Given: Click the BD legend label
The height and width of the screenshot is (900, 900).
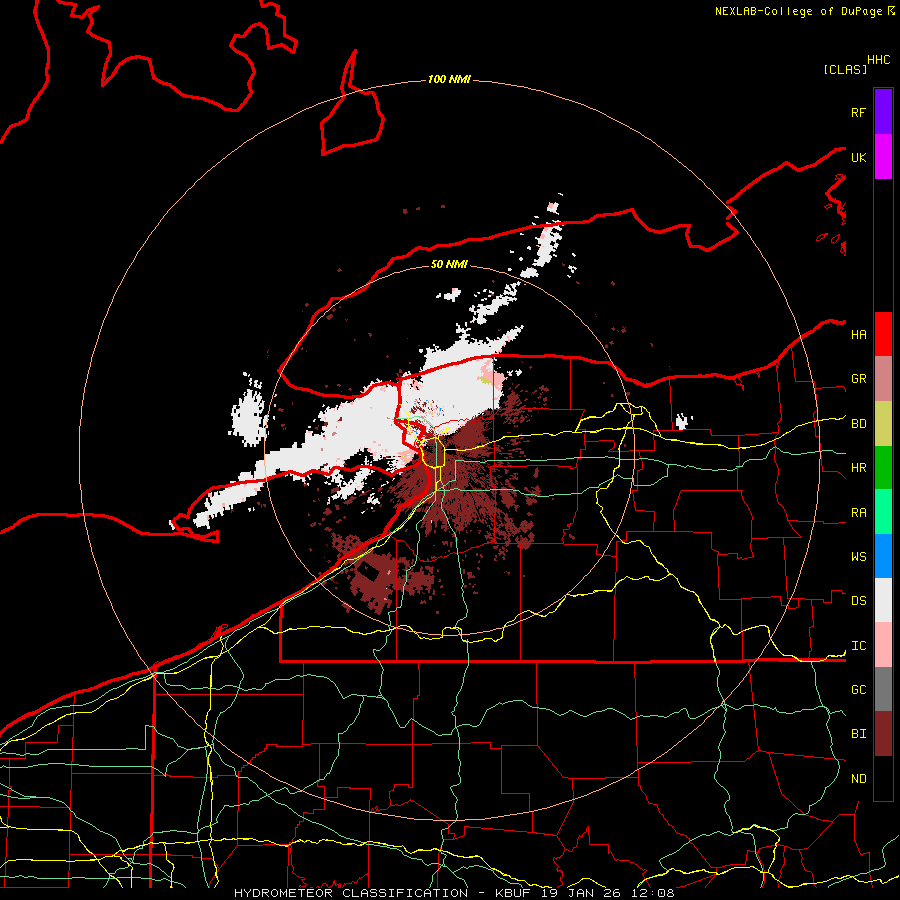Looking at the screenshot, I should tap(858, 424).
